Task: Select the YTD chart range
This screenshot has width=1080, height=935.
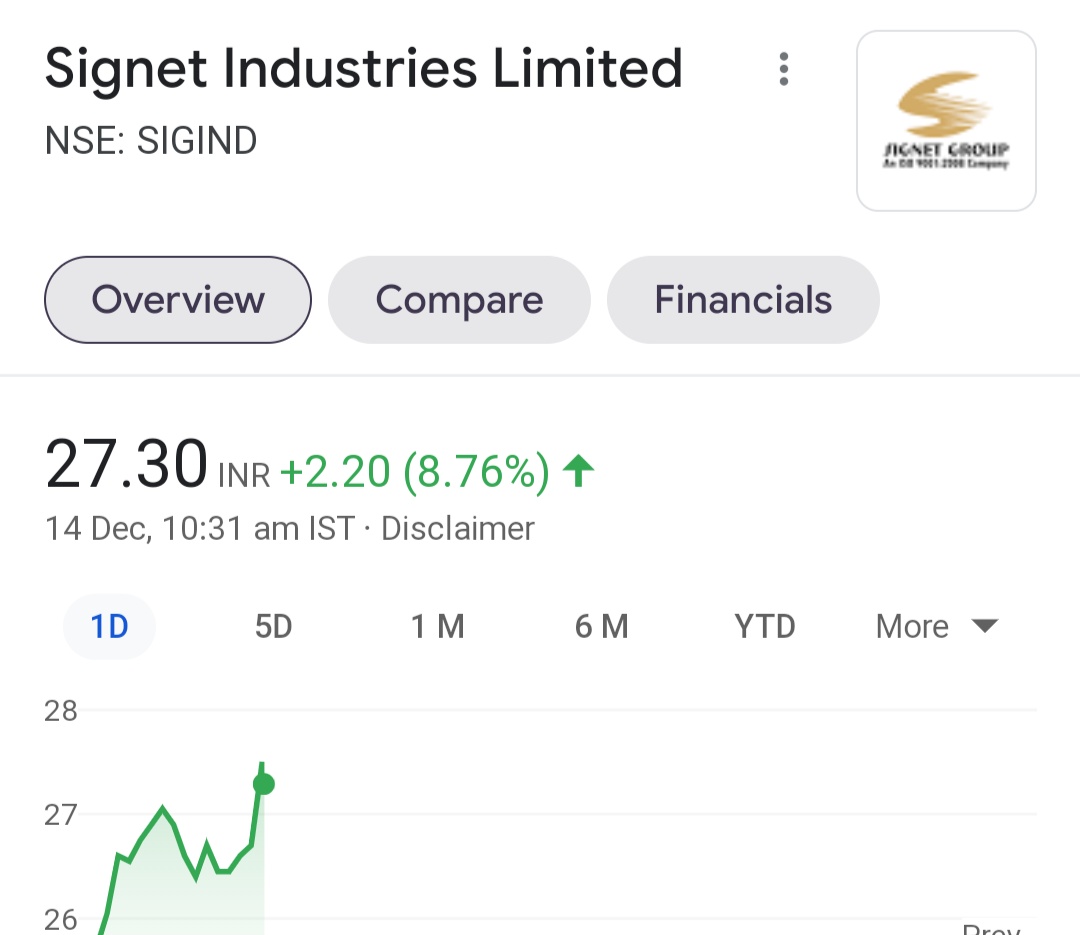Action: point(765,626)
